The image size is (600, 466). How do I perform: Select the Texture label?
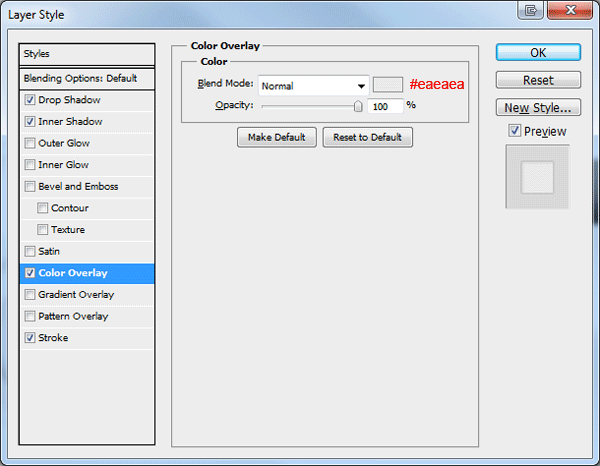pos(68,230)
